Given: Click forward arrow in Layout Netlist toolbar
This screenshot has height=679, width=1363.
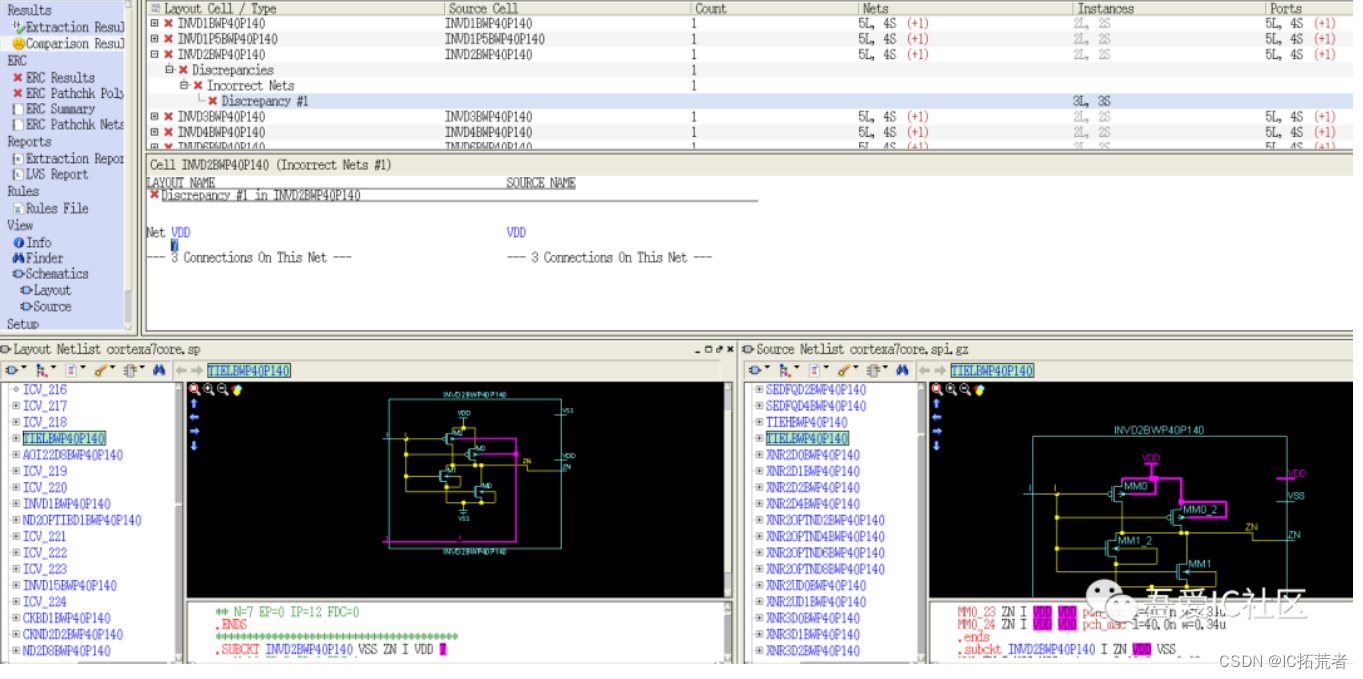Looking at the screenshot, I should [x=197, y=370].
